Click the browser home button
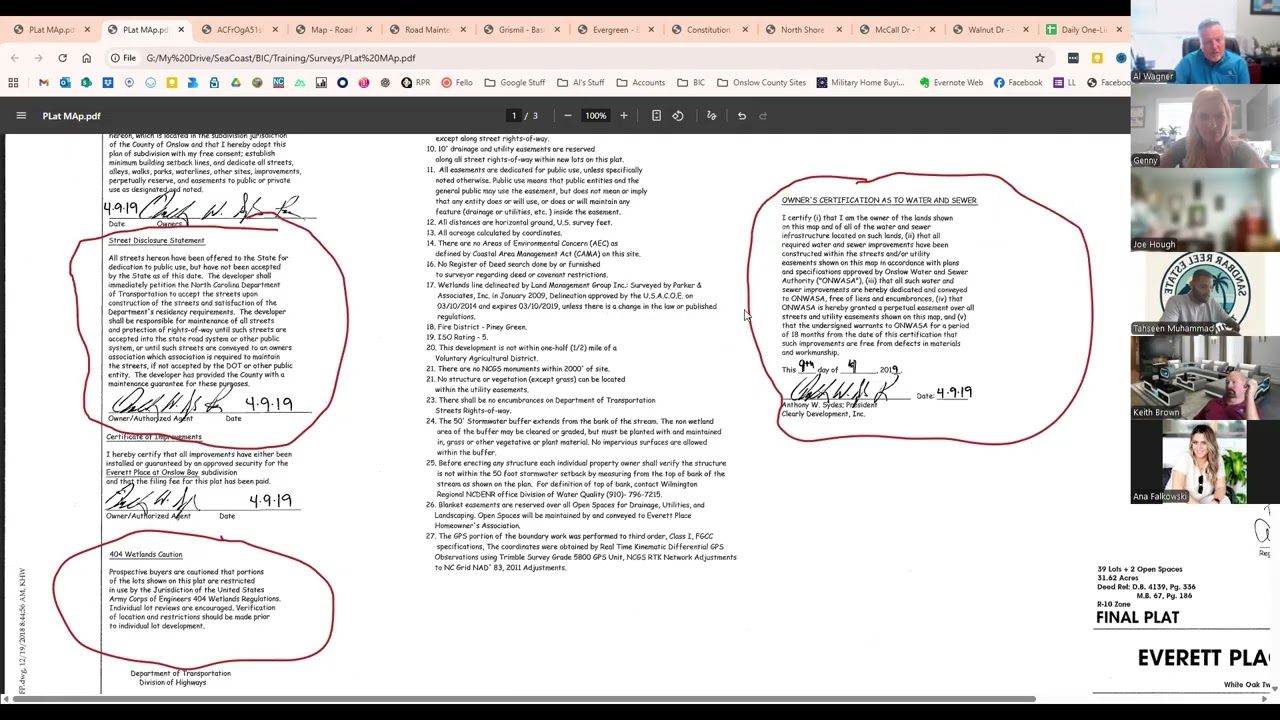 point(86,58)
